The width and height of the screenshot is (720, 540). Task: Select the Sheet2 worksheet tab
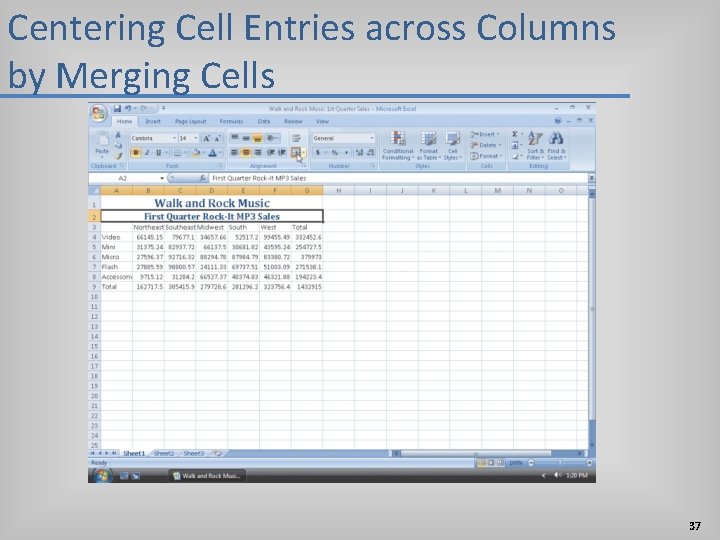click(164, 453)
